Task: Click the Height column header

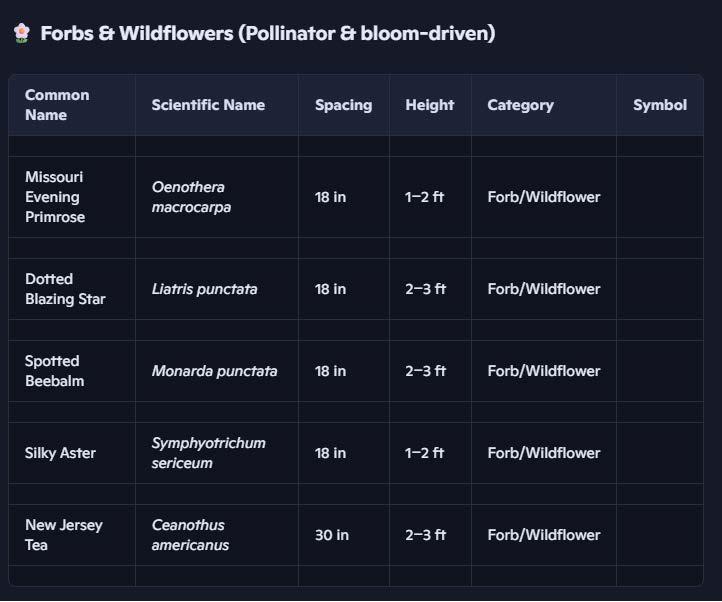Action: pyautogui.click(x=430, y=105)
